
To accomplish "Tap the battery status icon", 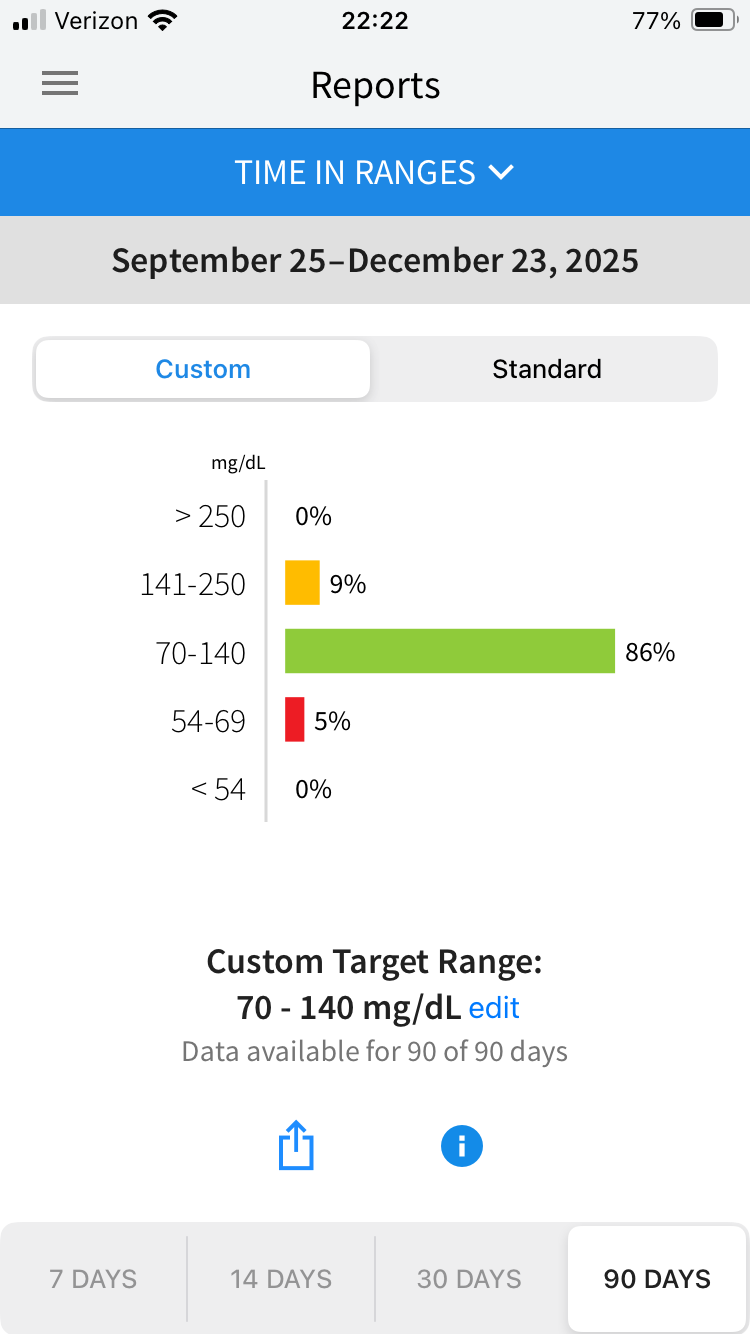I will [x=714, y=21].
